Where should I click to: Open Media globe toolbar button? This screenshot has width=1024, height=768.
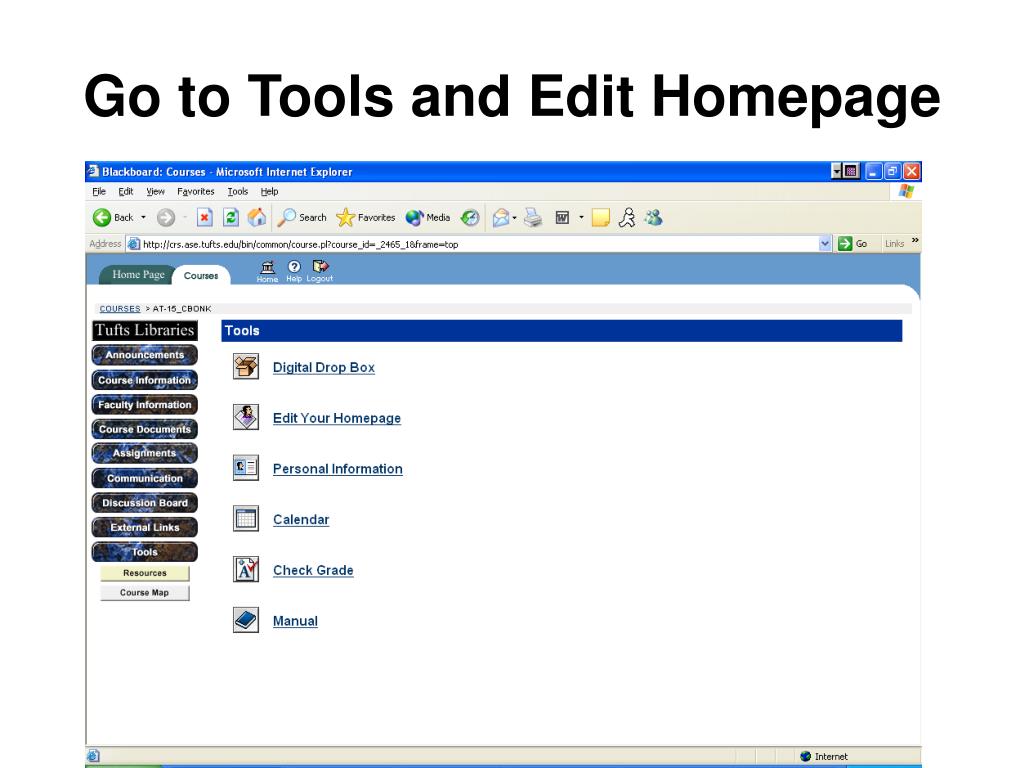(x=428, y=217)
